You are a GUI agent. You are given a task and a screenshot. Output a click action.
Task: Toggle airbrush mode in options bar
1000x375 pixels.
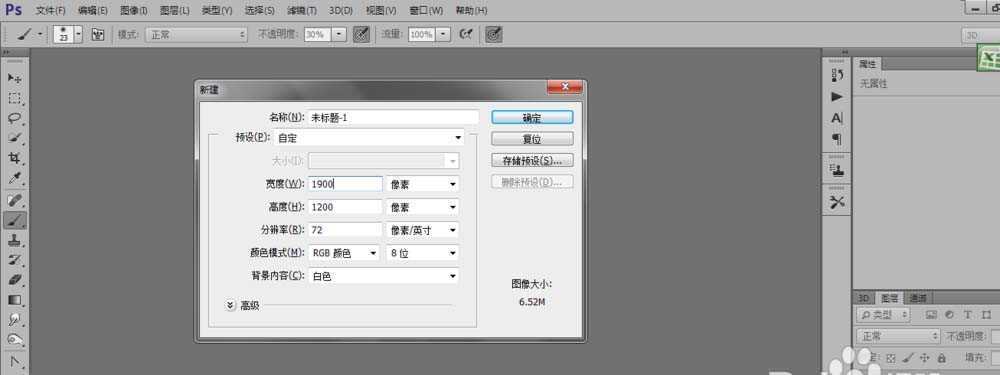(466, 34)
